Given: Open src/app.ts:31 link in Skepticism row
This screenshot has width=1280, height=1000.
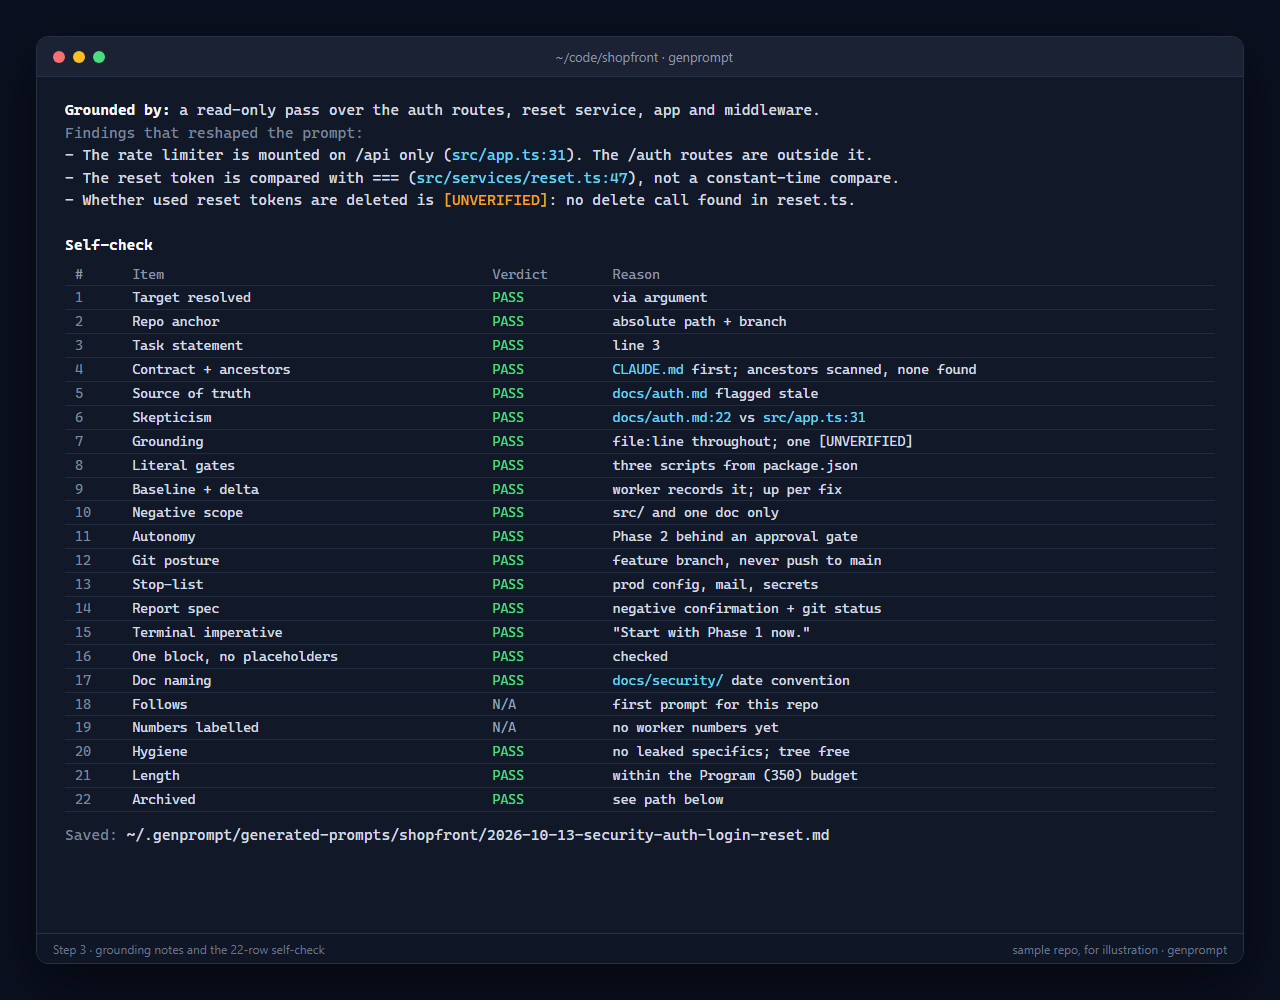Looking at the screenshot, I should click(x=814, y=417).
